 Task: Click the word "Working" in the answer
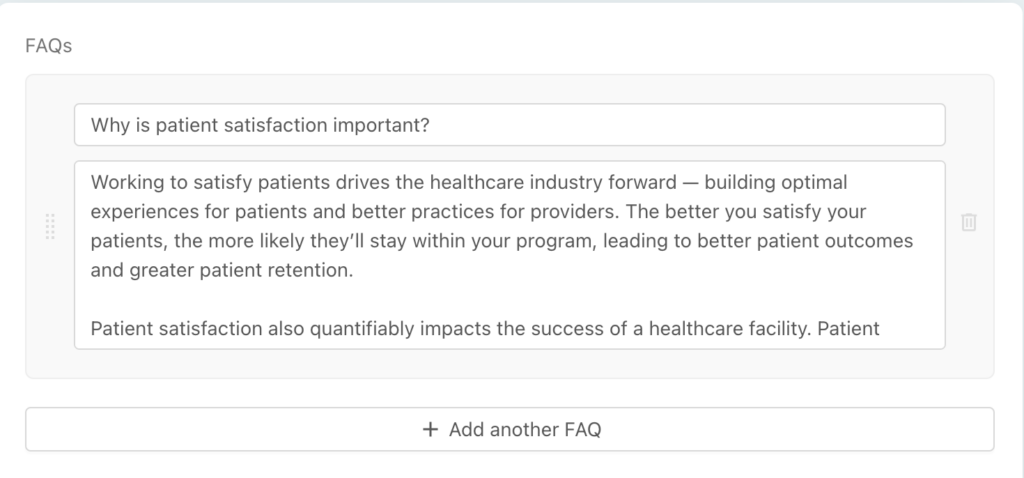point(121,184)
